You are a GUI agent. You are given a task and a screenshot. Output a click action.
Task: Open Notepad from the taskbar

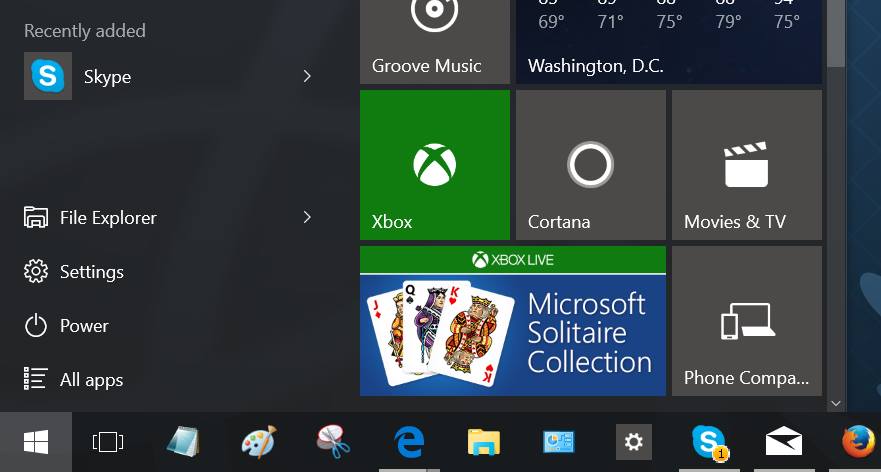[x=183, y=442]
